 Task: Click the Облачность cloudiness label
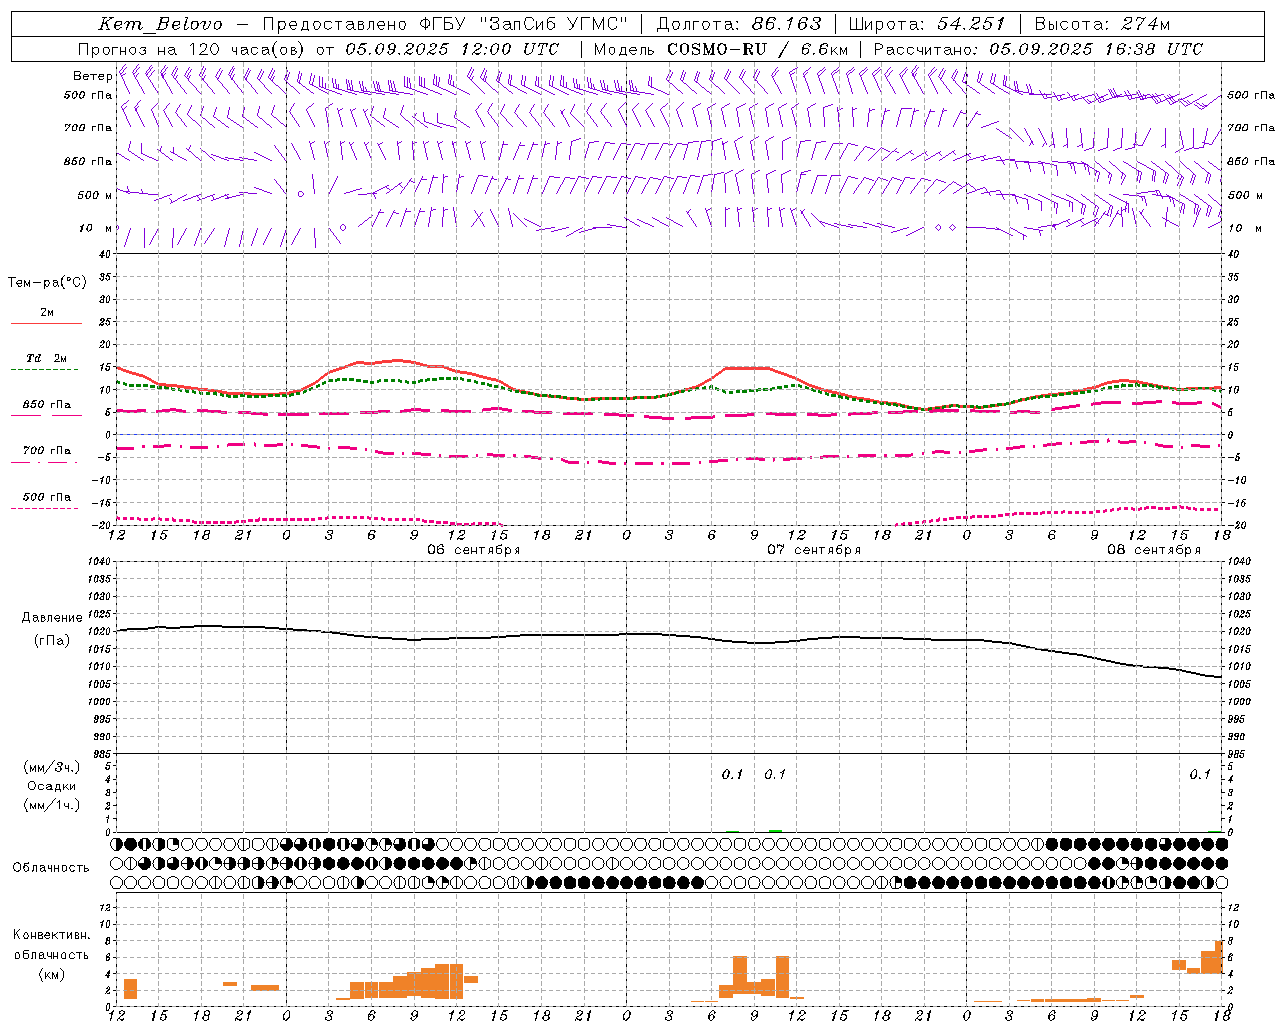51,868
